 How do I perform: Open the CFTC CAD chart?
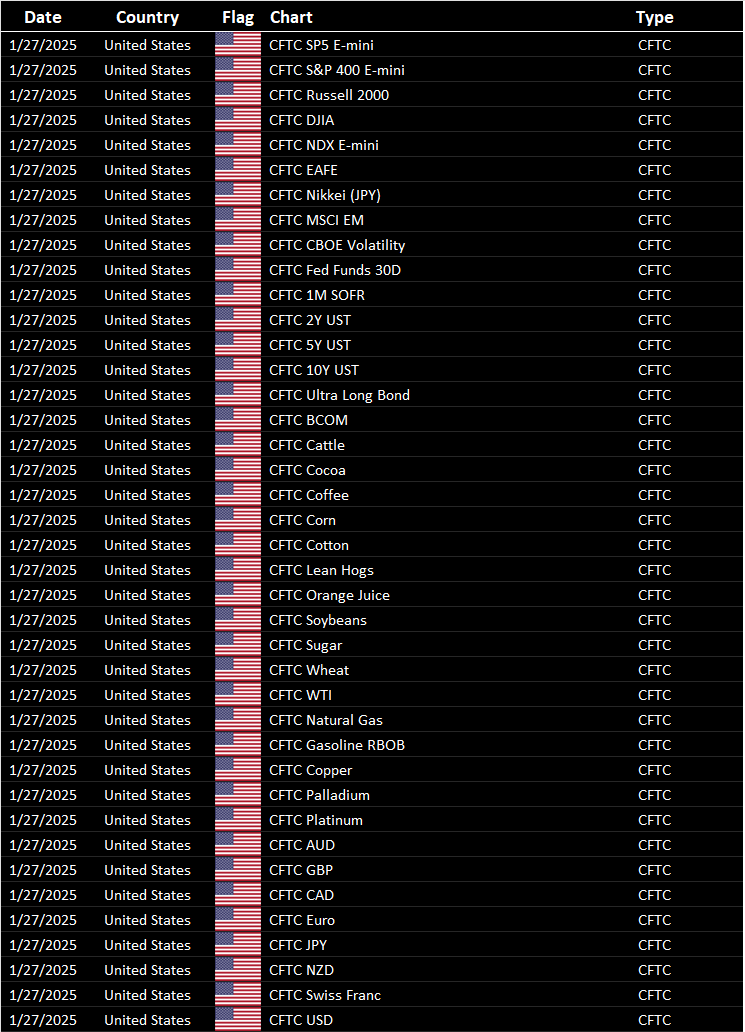click(301, 895)
